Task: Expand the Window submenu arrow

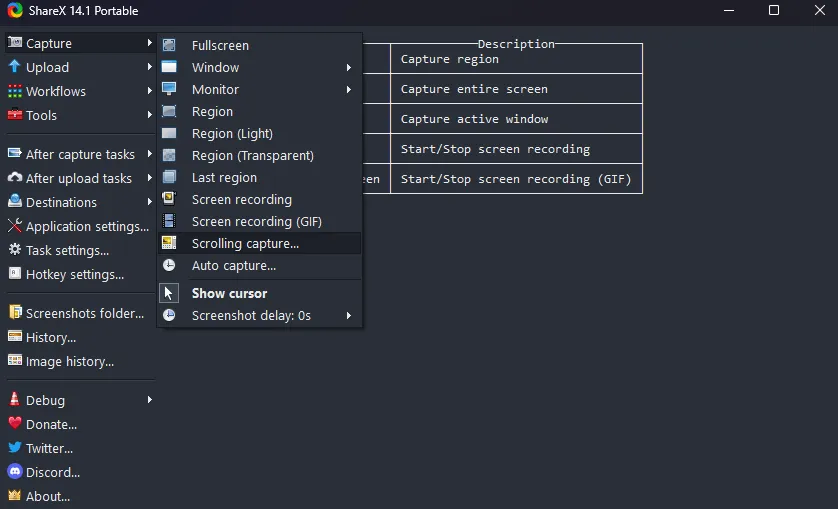Action: pos(349,67)
